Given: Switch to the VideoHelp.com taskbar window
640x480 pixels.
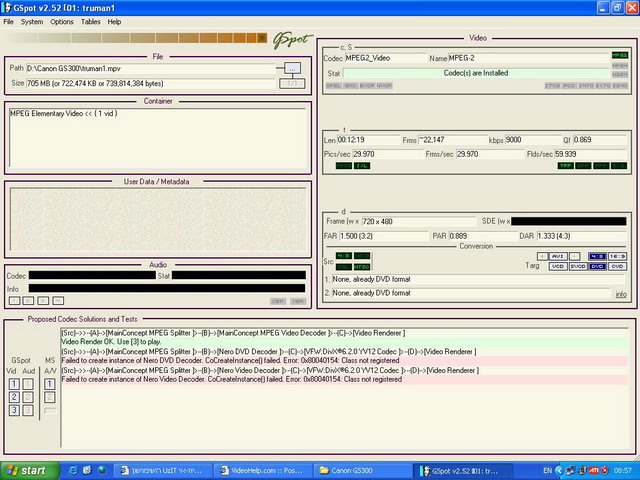Looking at the screenshot, I should pos(263,471).
